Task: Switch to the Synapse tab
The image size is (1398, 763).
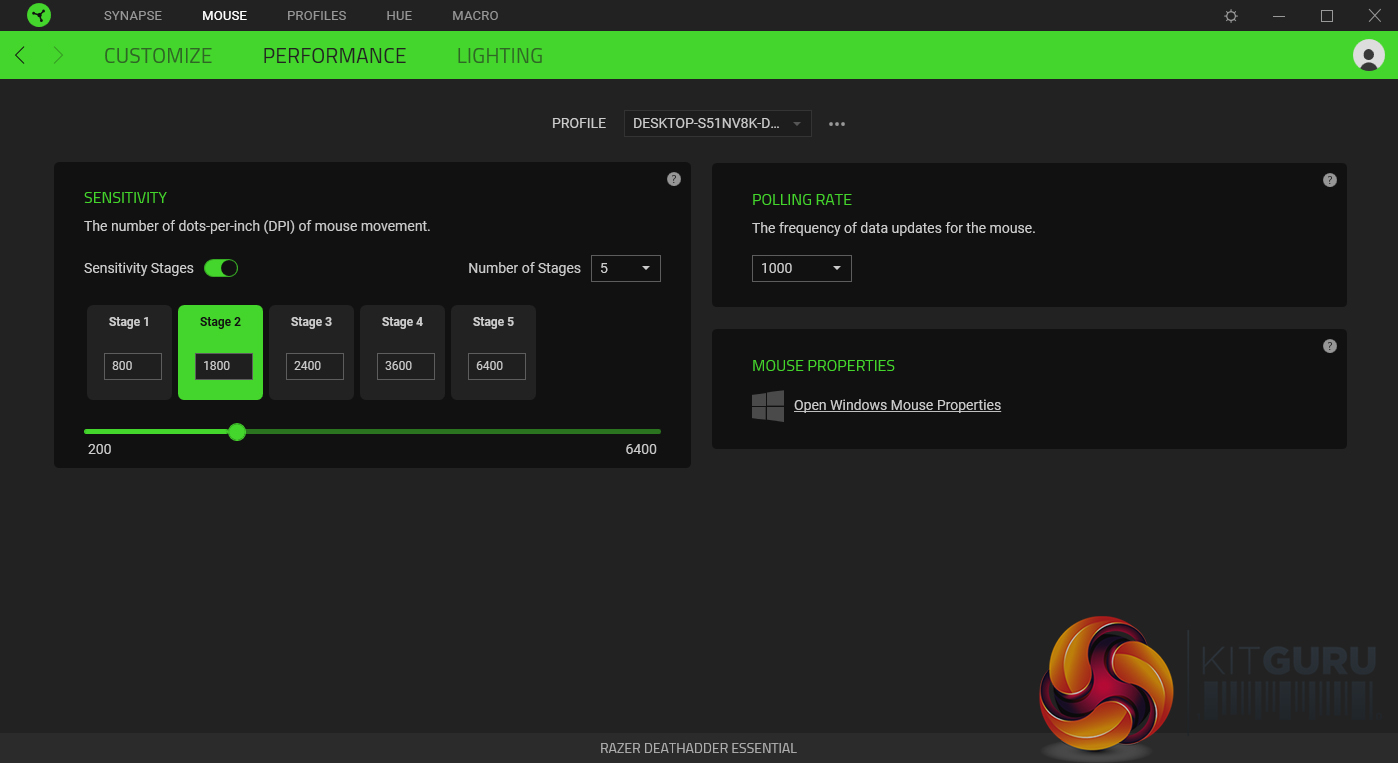Action: point(133,16)
